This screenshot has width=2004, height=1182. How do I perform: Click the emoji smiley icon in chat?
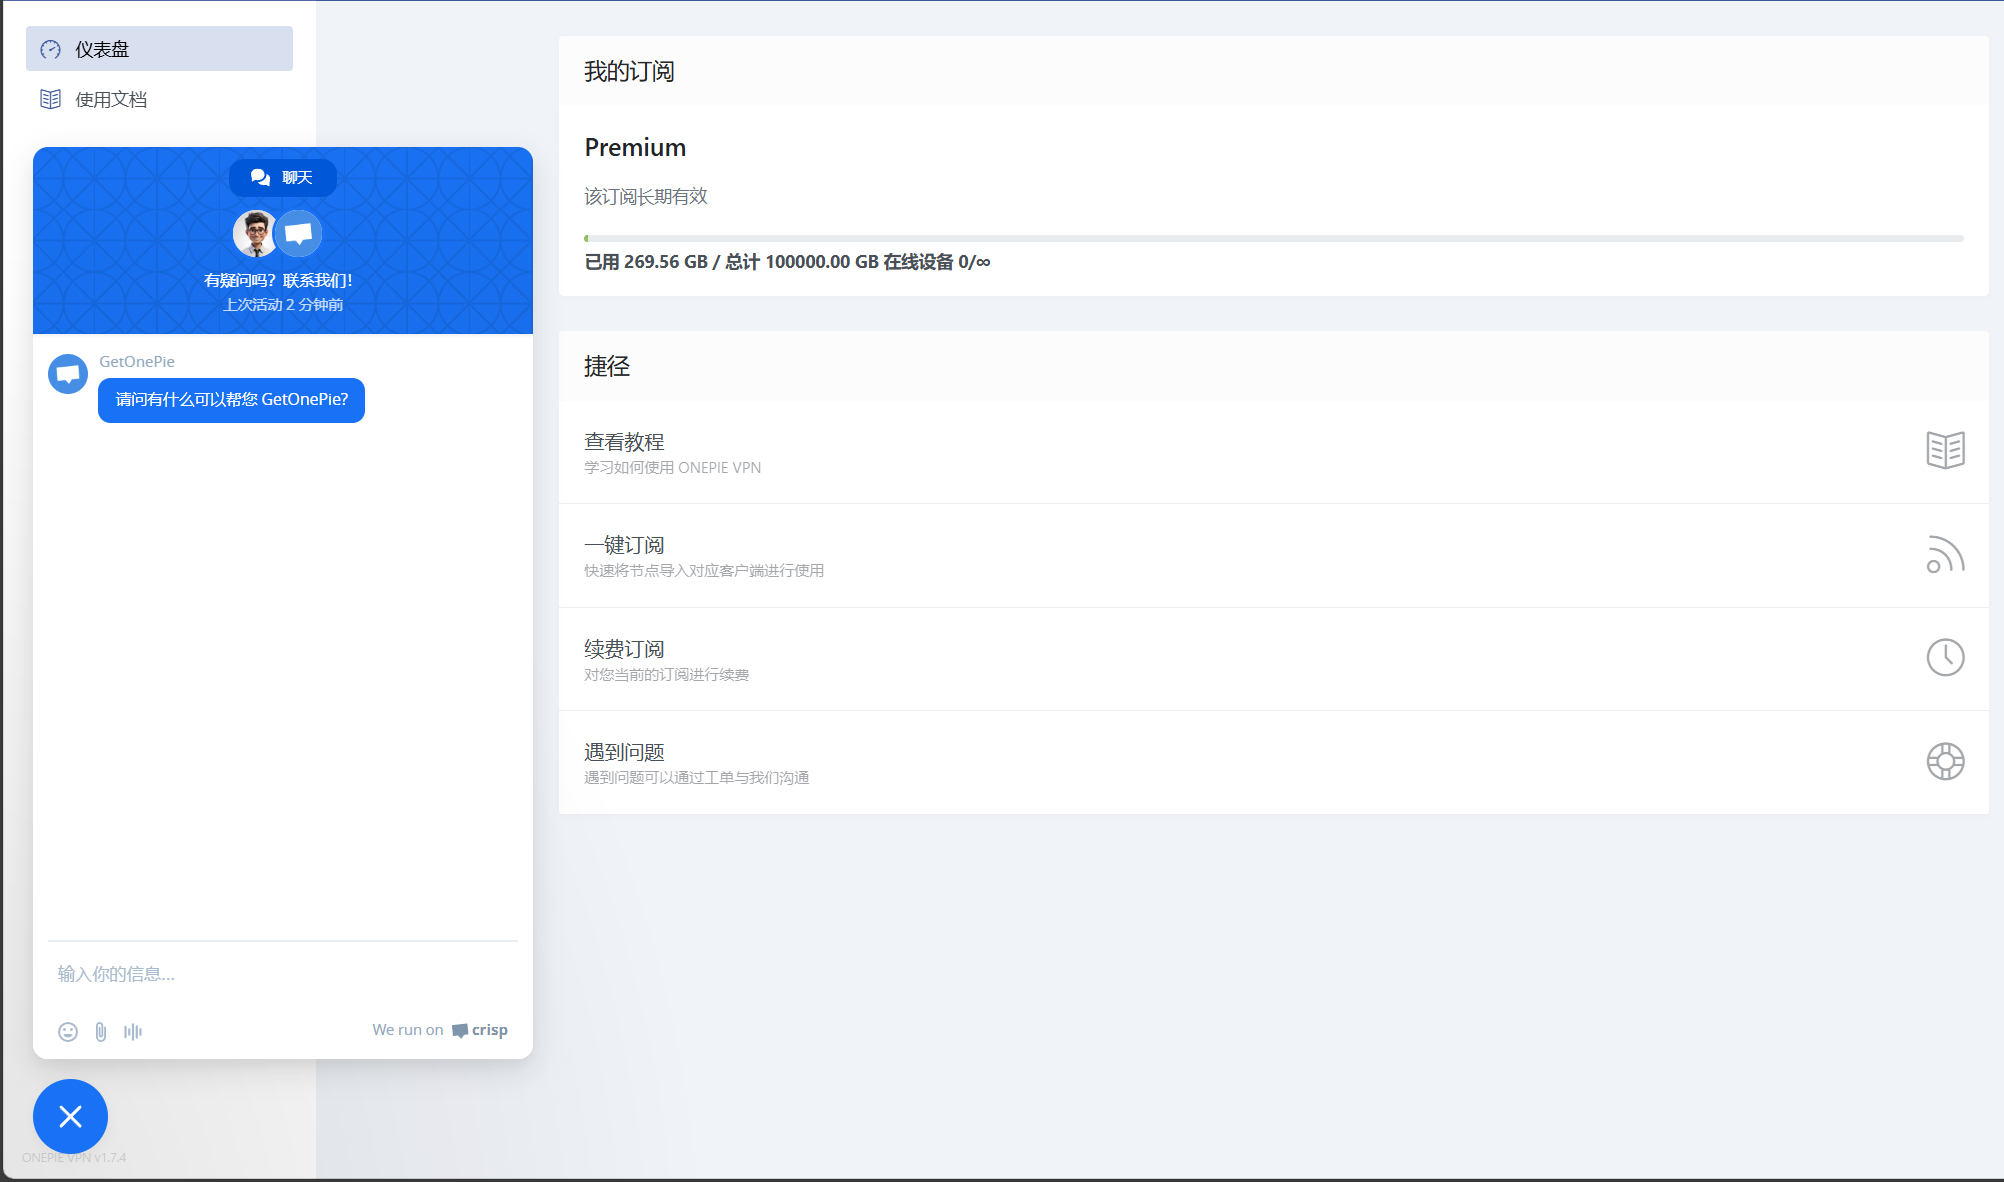click(x=68, y=1031)
